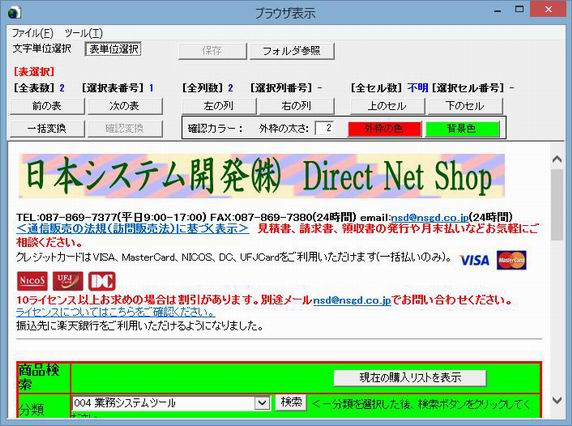Click the NICOS card logo

click(x=32, y=281)
